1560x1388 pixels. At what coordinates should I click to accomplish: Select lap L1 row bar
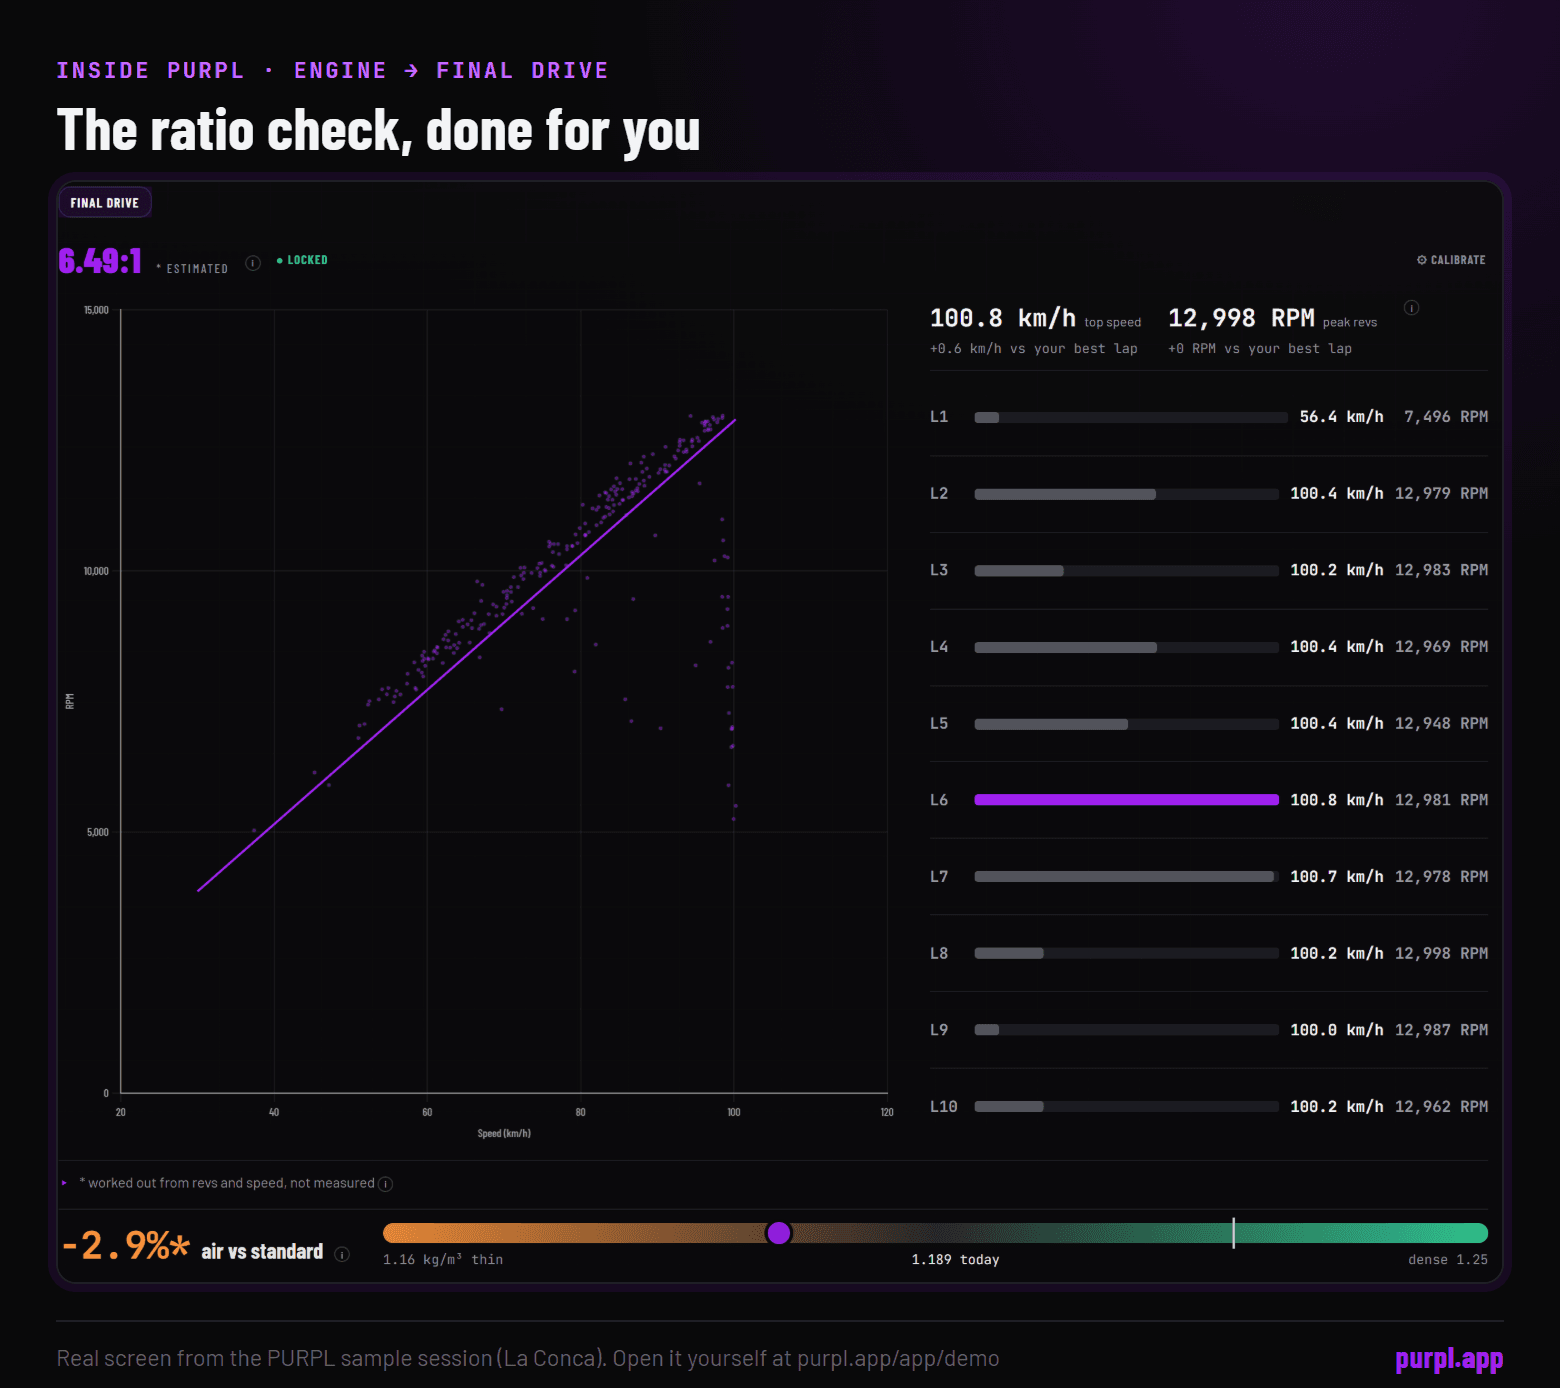pos(1130,417)
